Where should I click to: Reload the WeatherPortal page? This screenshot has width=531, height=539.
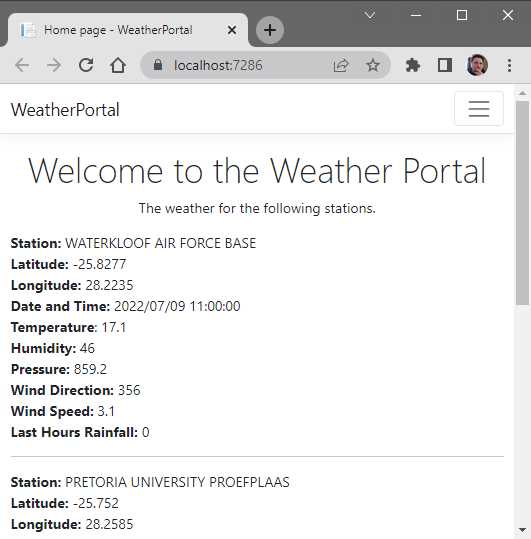coord(86,65)
